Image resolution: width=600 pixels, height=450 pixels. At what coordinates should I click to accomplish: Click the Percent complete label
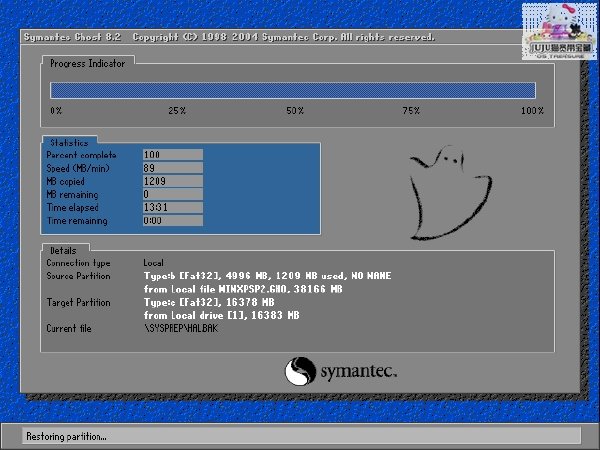[81, 155]
